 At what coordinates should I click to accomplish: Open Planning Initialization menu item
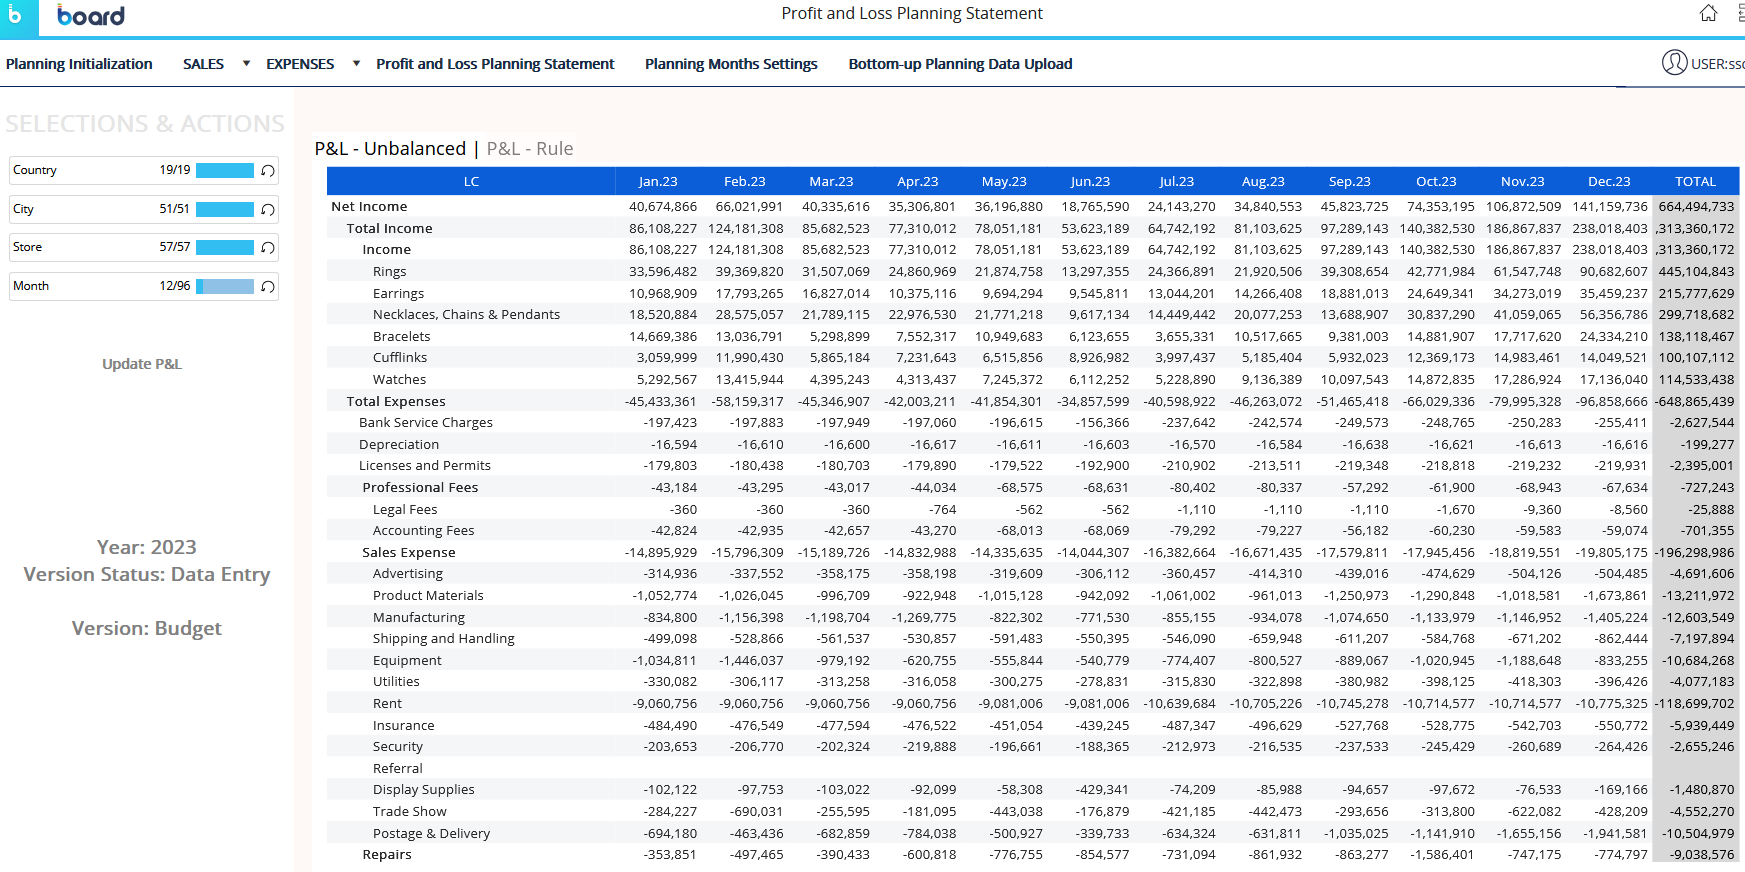(79, 64)
